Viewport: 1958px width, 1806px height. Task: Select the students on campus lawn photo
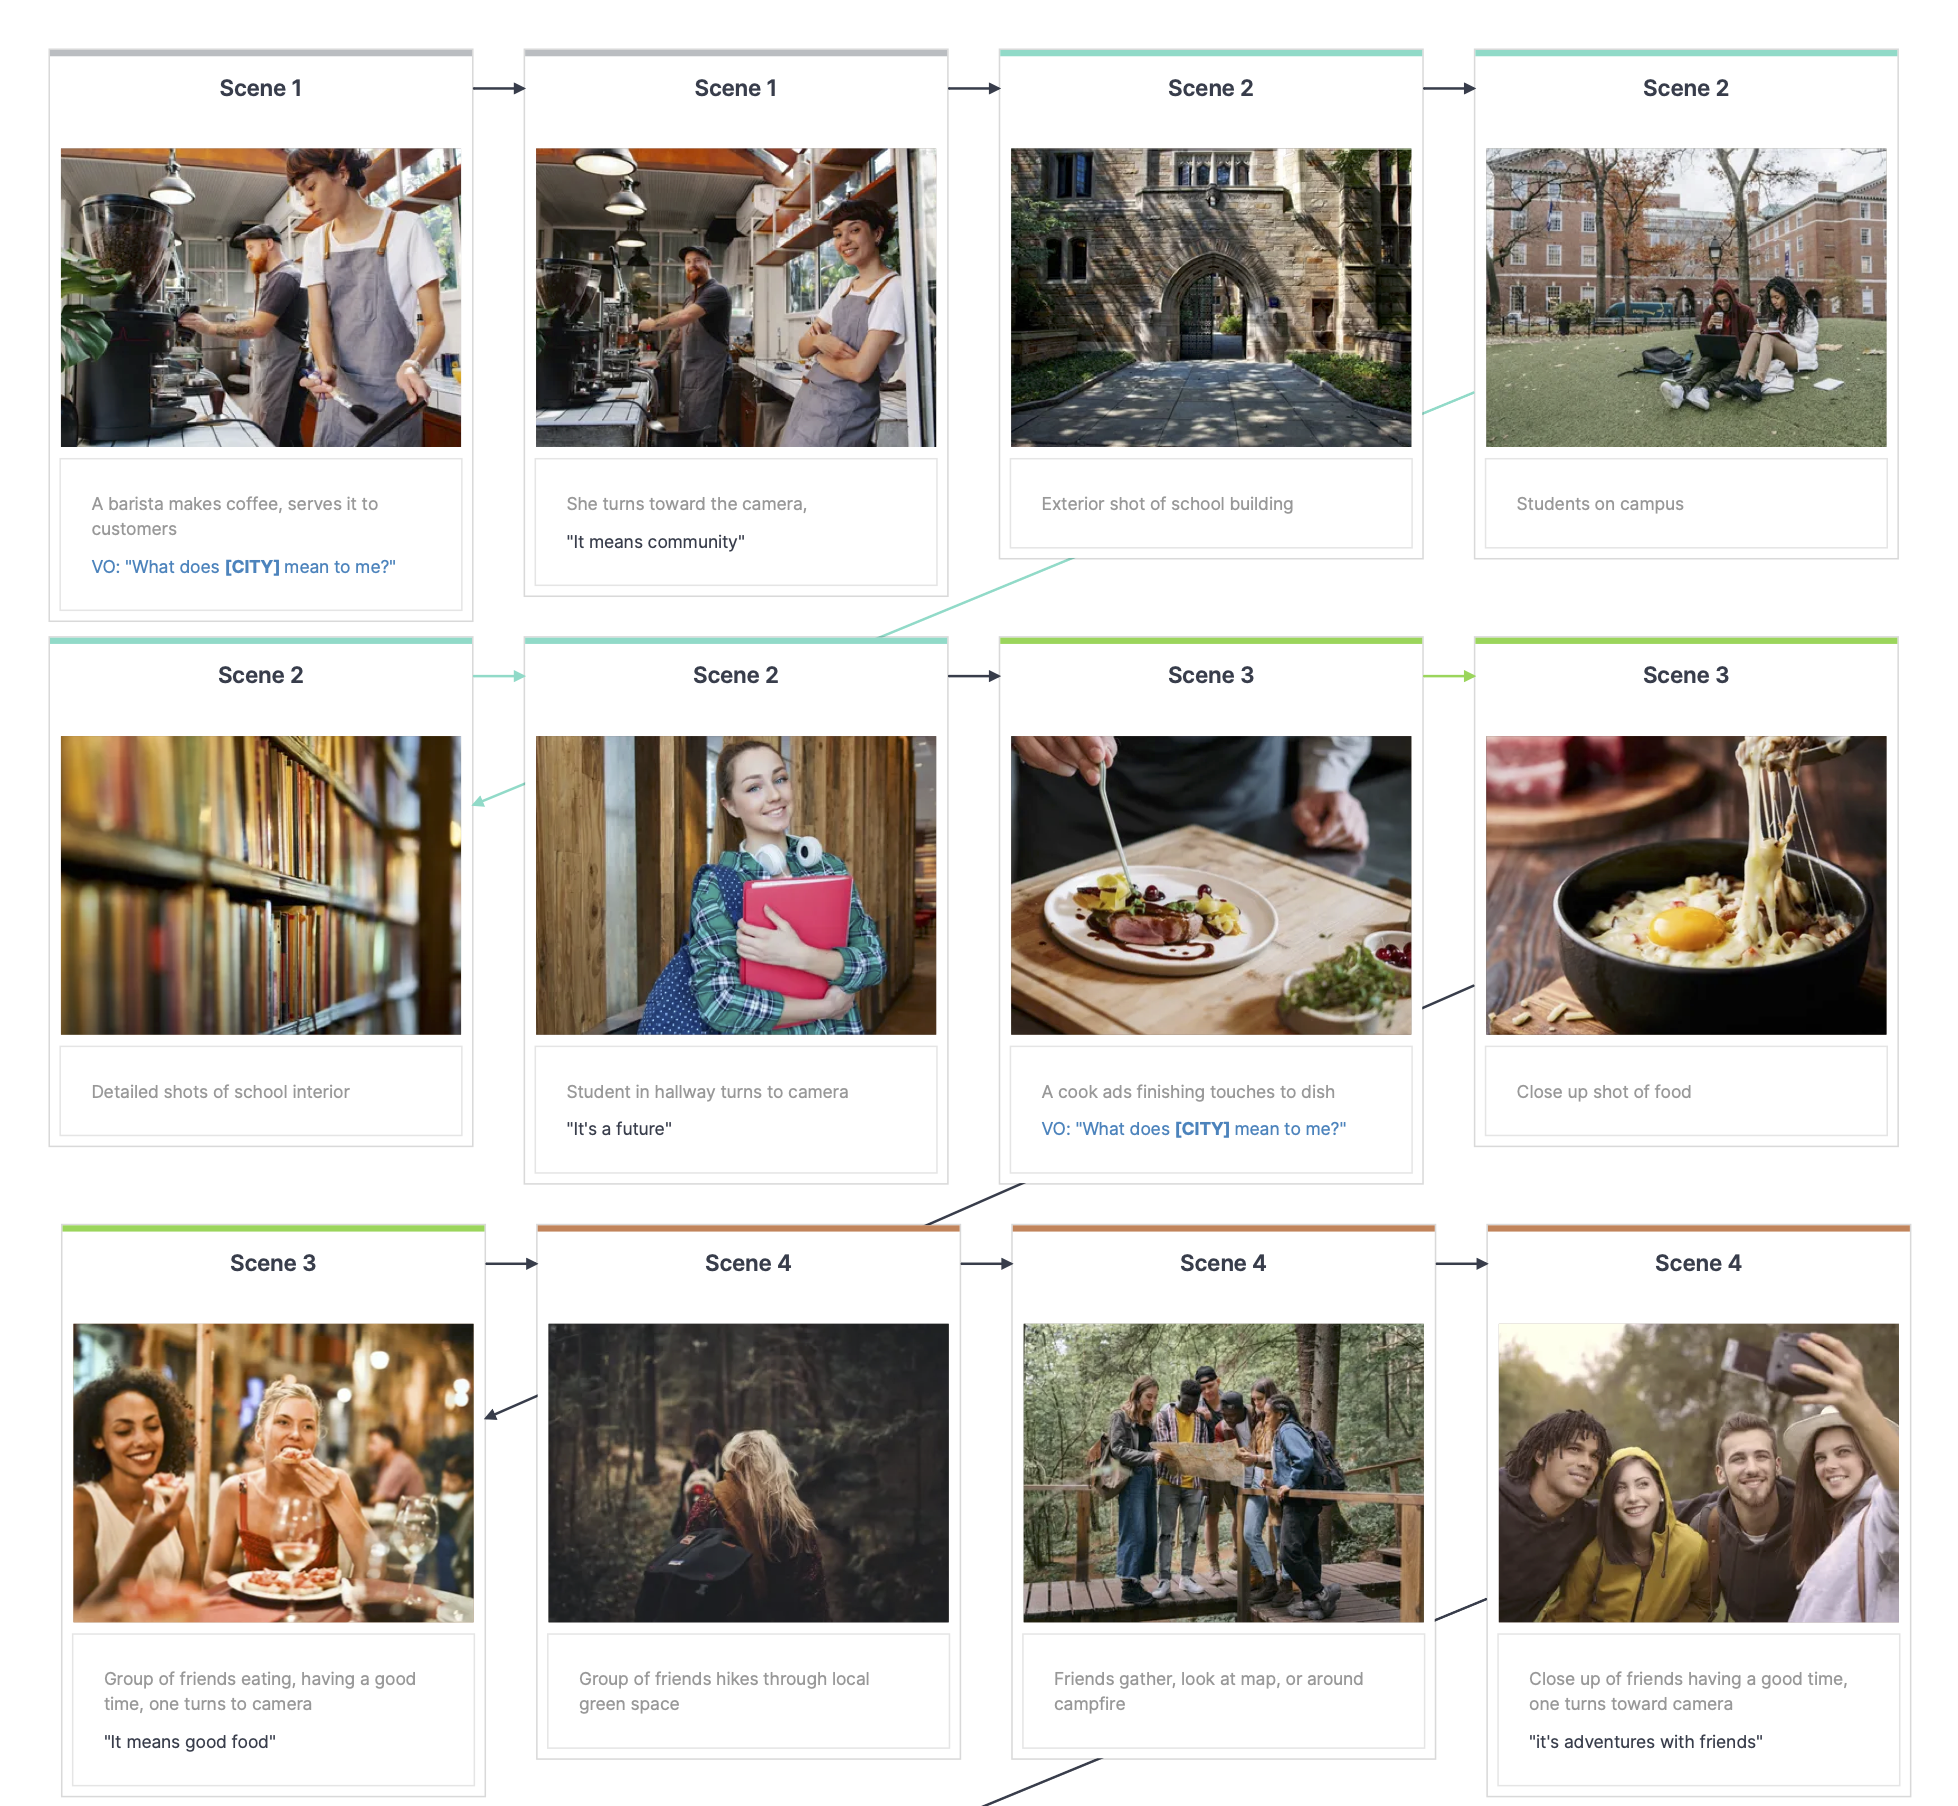(1685, 297)
